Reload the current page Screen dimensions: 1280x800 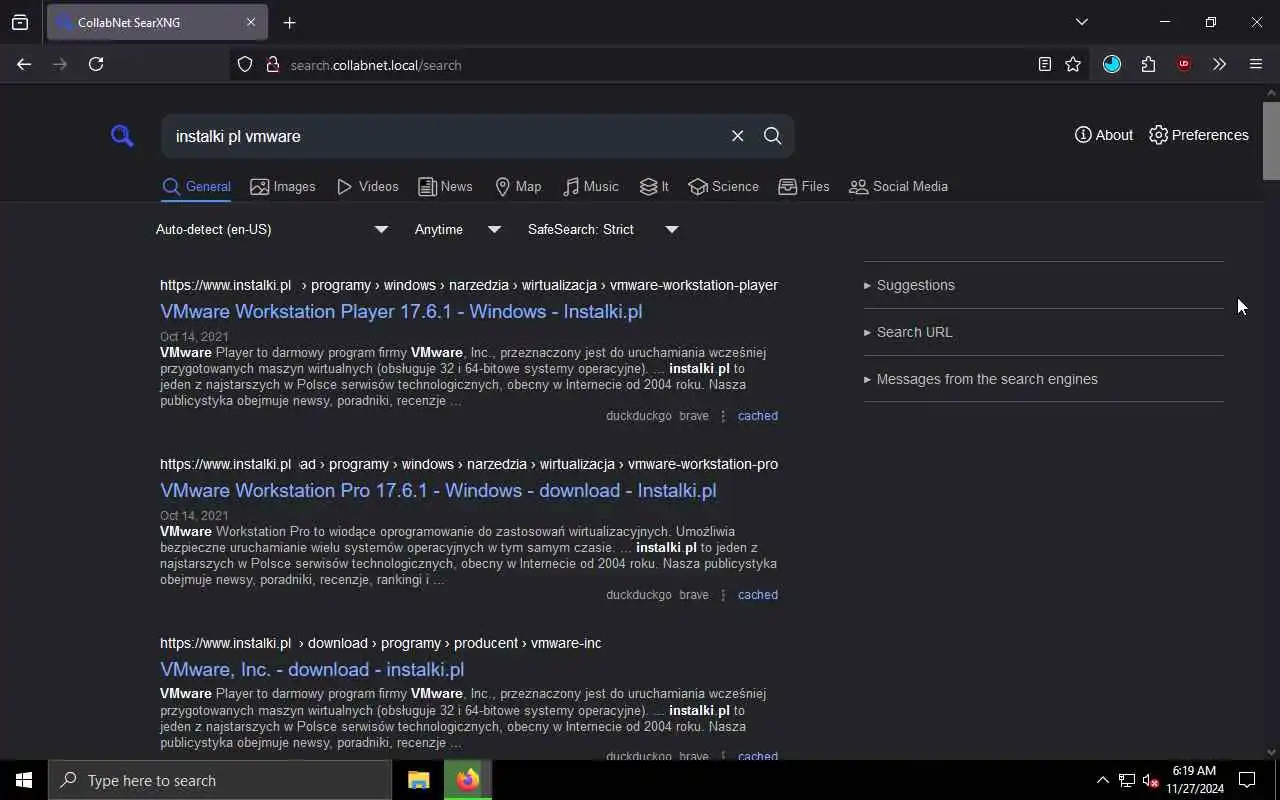pyautogui.click(x=96, y=64)
